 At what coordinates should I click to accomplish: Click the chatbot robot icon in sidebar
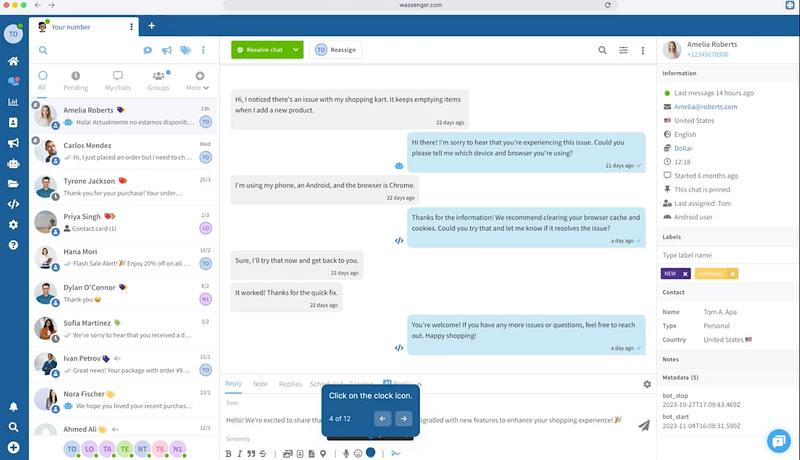13,163
